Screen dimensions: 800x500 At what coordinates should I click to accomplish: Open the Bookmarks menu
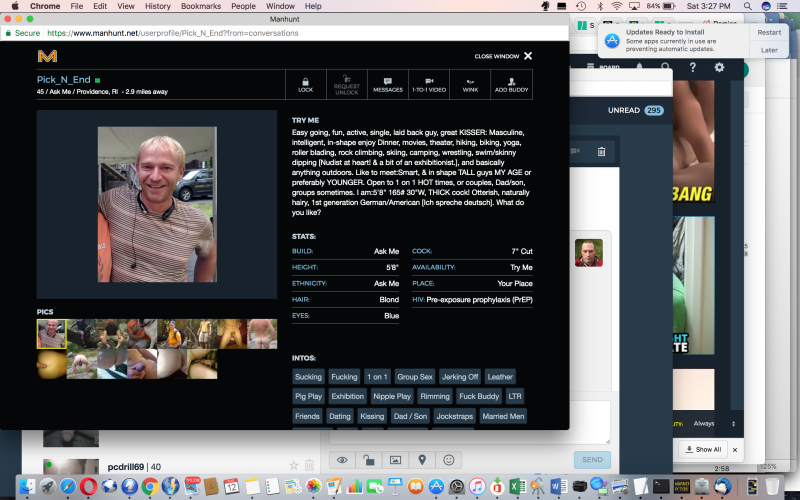pos(201,6)
